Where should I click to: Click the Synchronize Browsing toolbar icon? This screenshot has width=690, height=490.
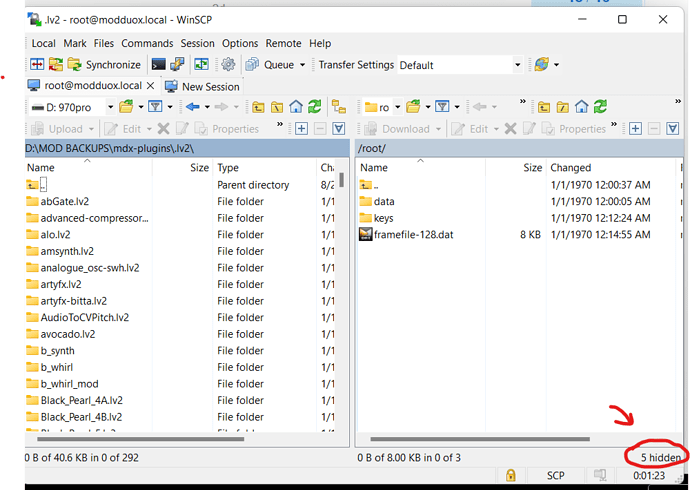(x=201, y=65)
